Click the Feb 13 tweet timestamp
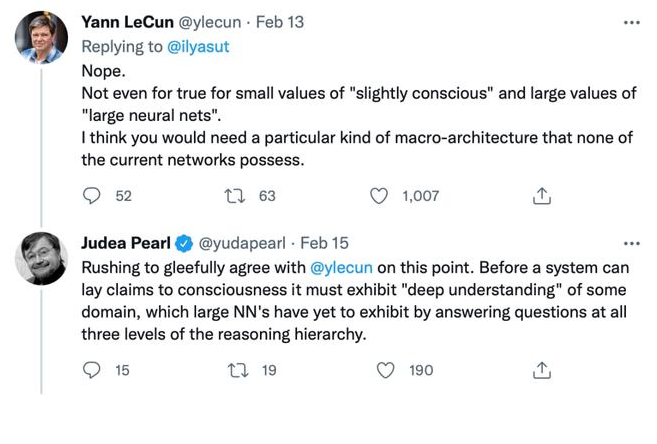 tap(283, 23)
